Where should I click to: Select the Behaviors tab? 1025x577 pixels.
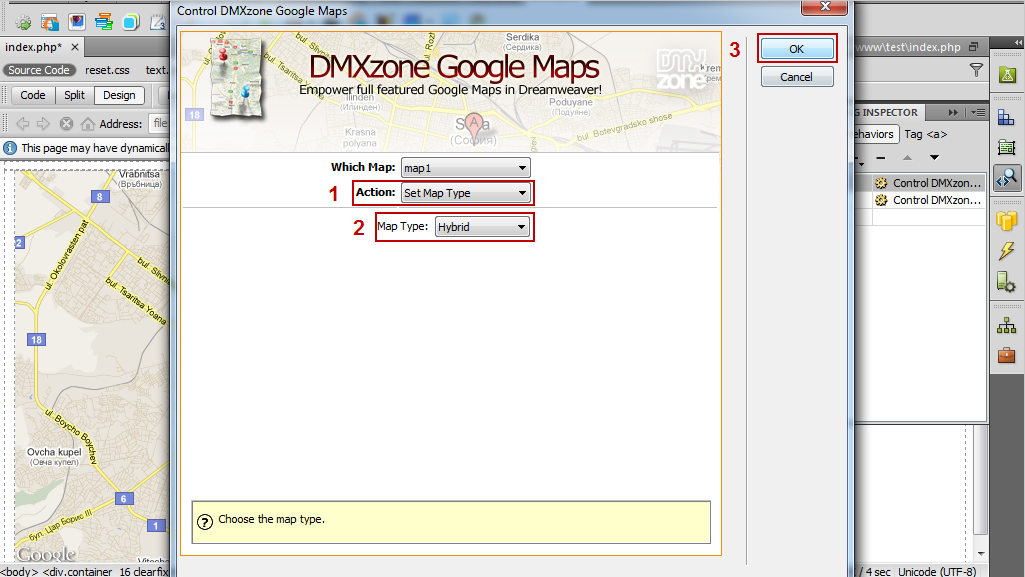point(875,134)
